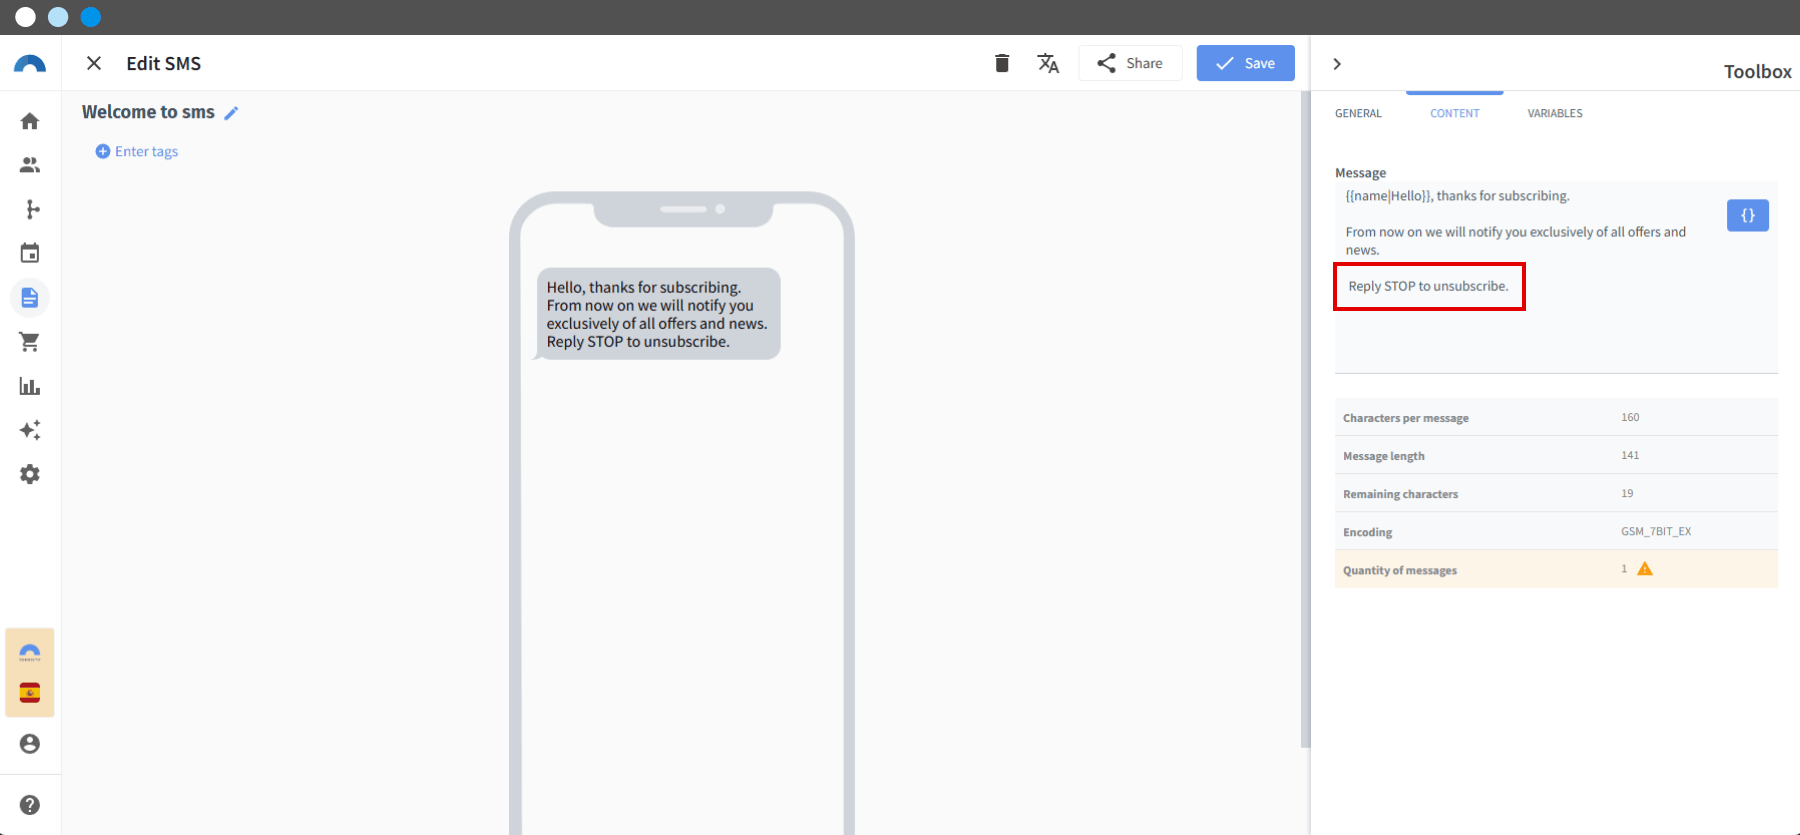Delete the SMS with the trash icon

coord(1002,63)
